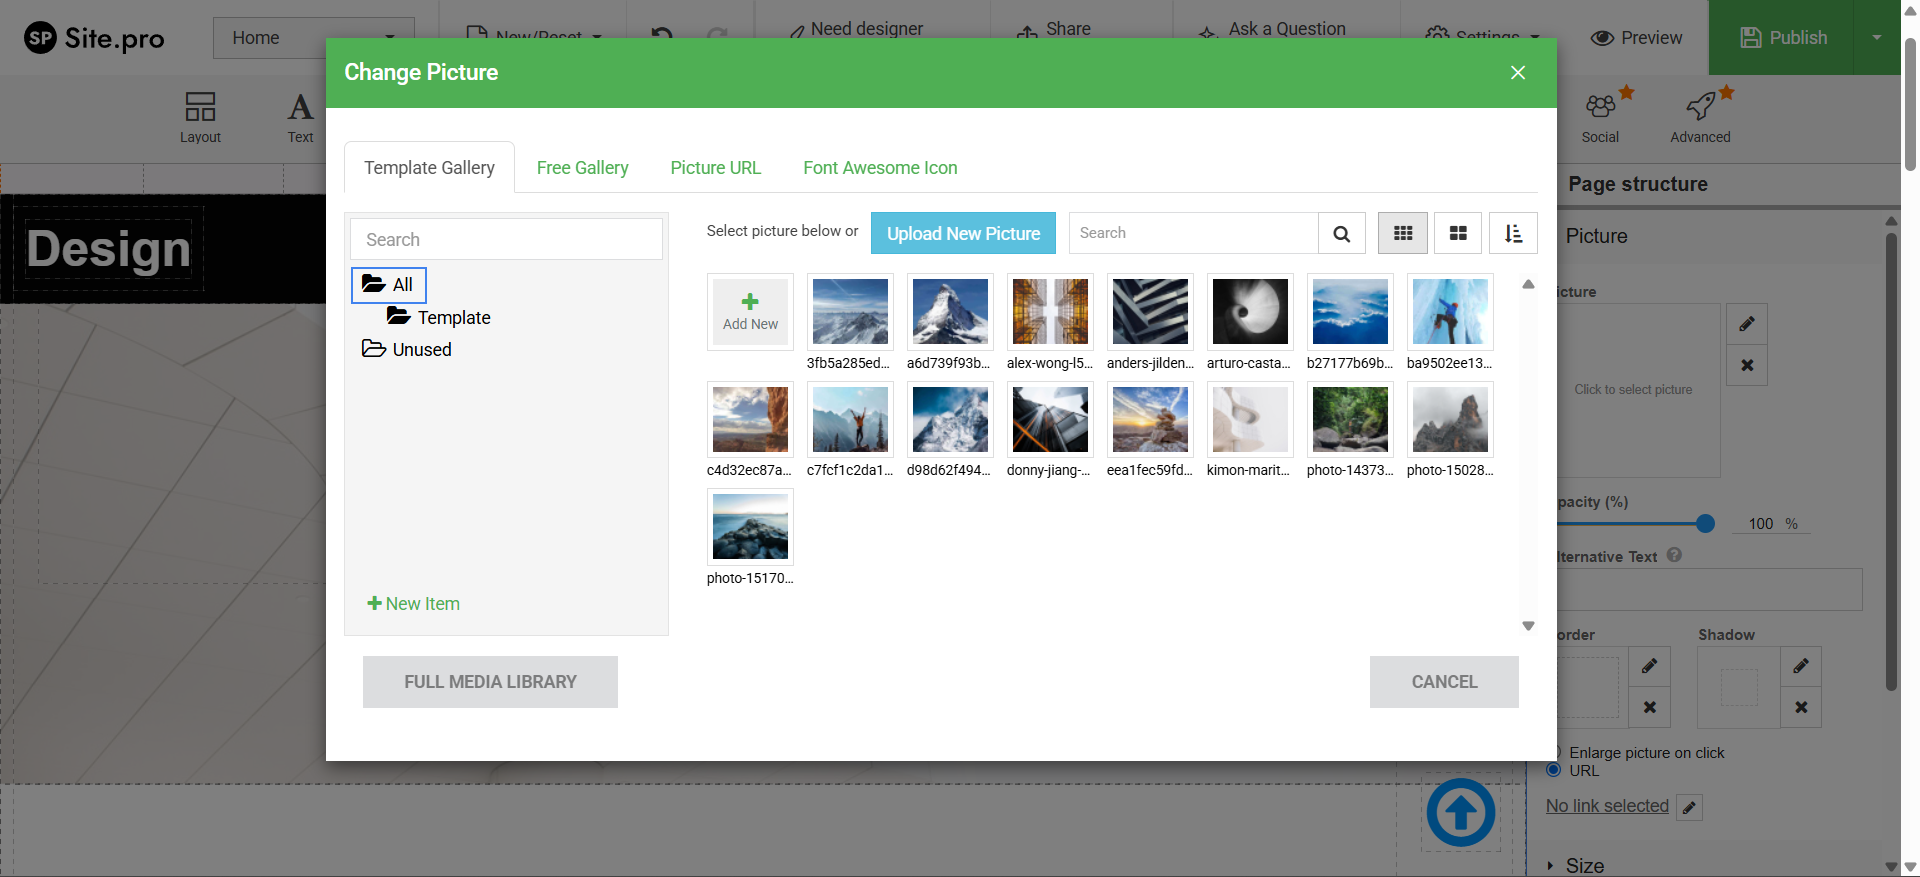Expand the Size section

(x=1584, y=865)
